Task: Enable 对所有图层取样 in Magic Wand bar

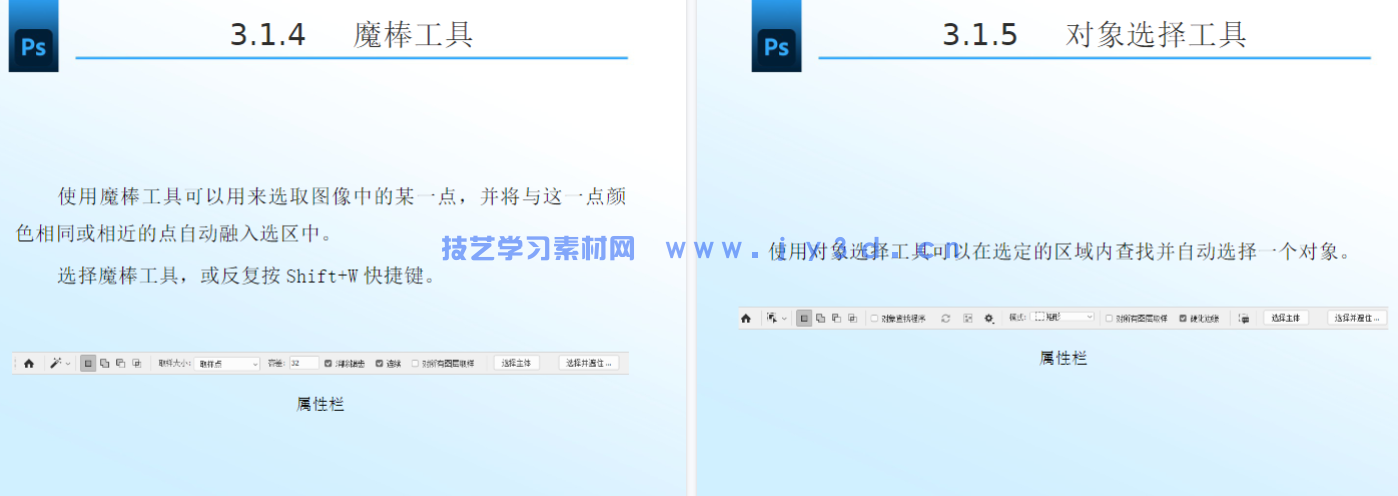Action: (x=416, y=364)
